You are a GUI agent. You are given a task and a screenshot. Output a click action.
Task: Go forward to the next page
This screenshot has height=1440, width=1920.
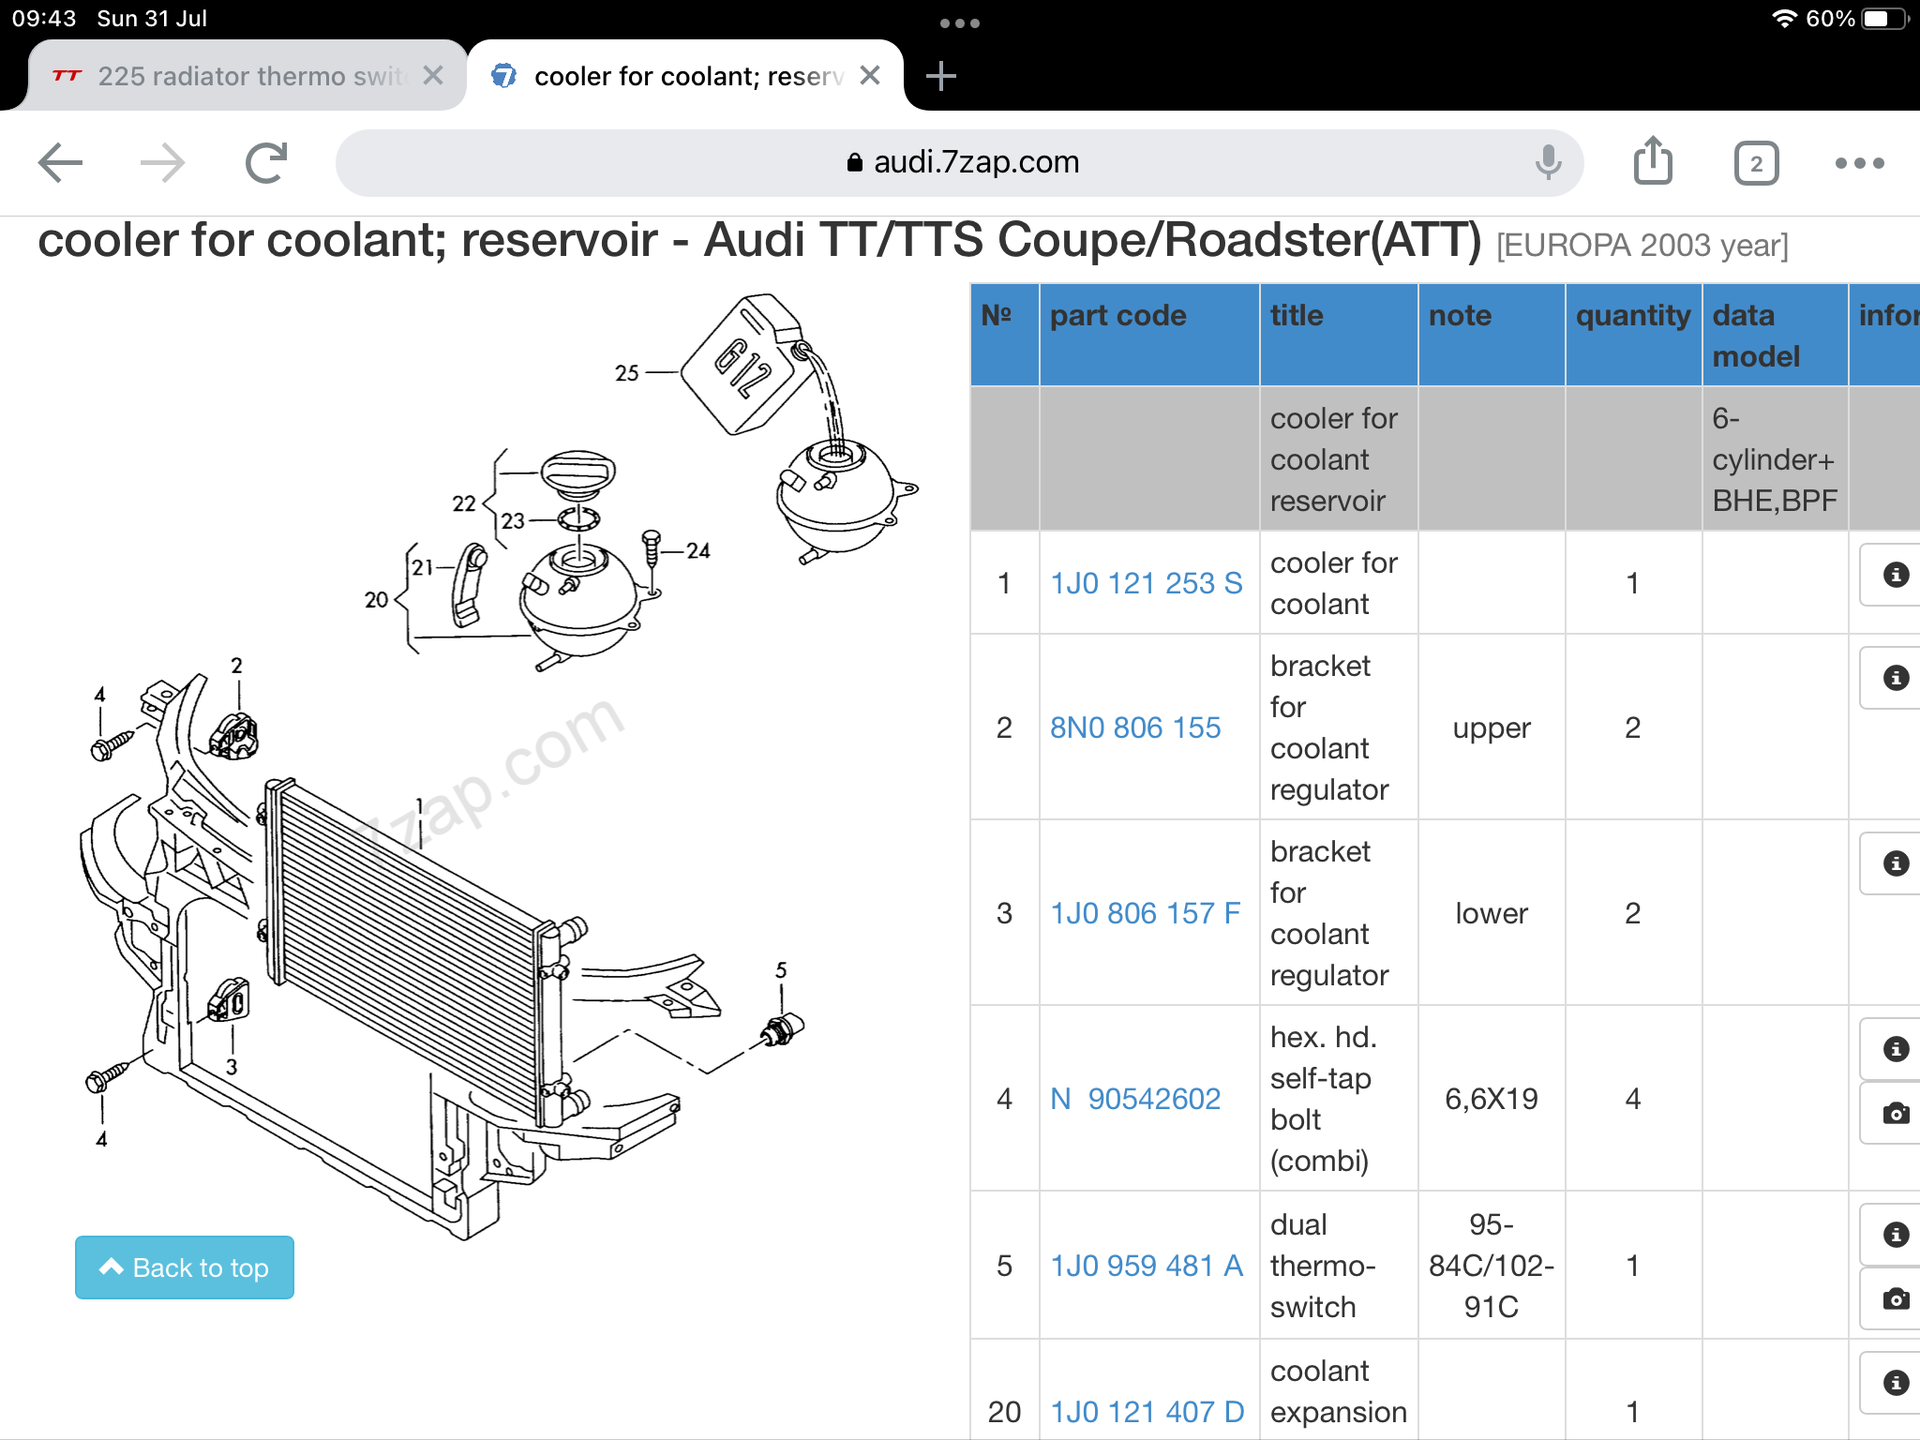click(x=162, y=163)
